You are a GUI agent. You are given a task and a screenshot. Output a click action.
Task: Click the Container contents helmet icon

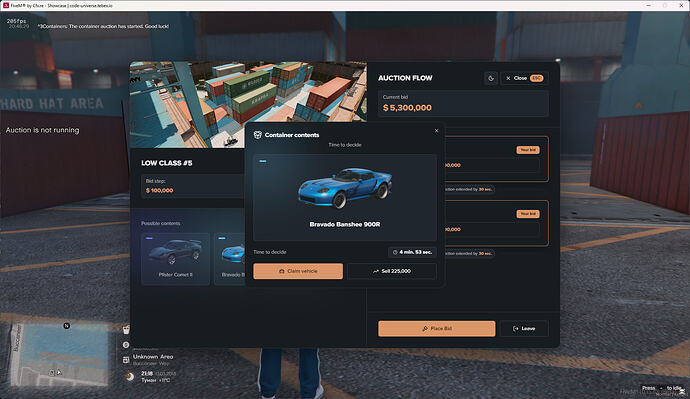(258, 135)
